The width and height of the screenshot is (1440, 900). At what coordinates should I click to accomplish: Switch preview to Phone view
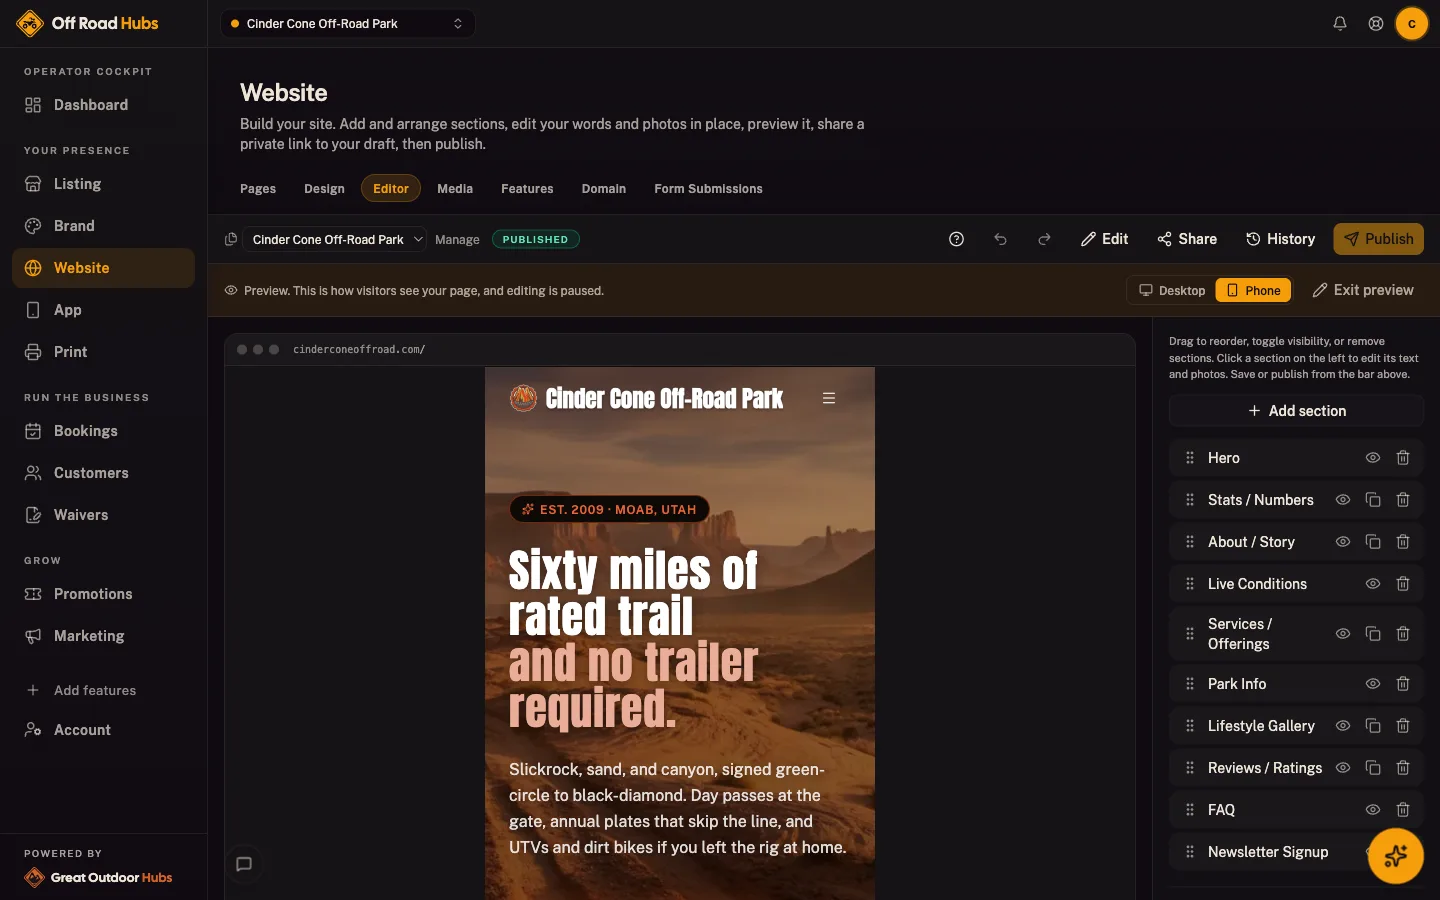point(1253,290)
